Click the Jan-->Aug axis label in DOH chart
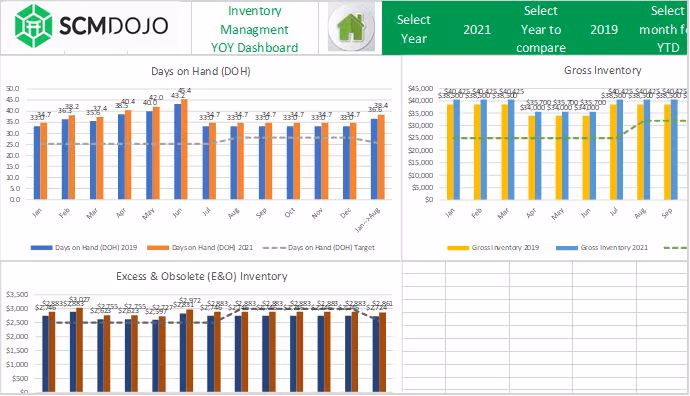690x396 pixels. (368, 219)
